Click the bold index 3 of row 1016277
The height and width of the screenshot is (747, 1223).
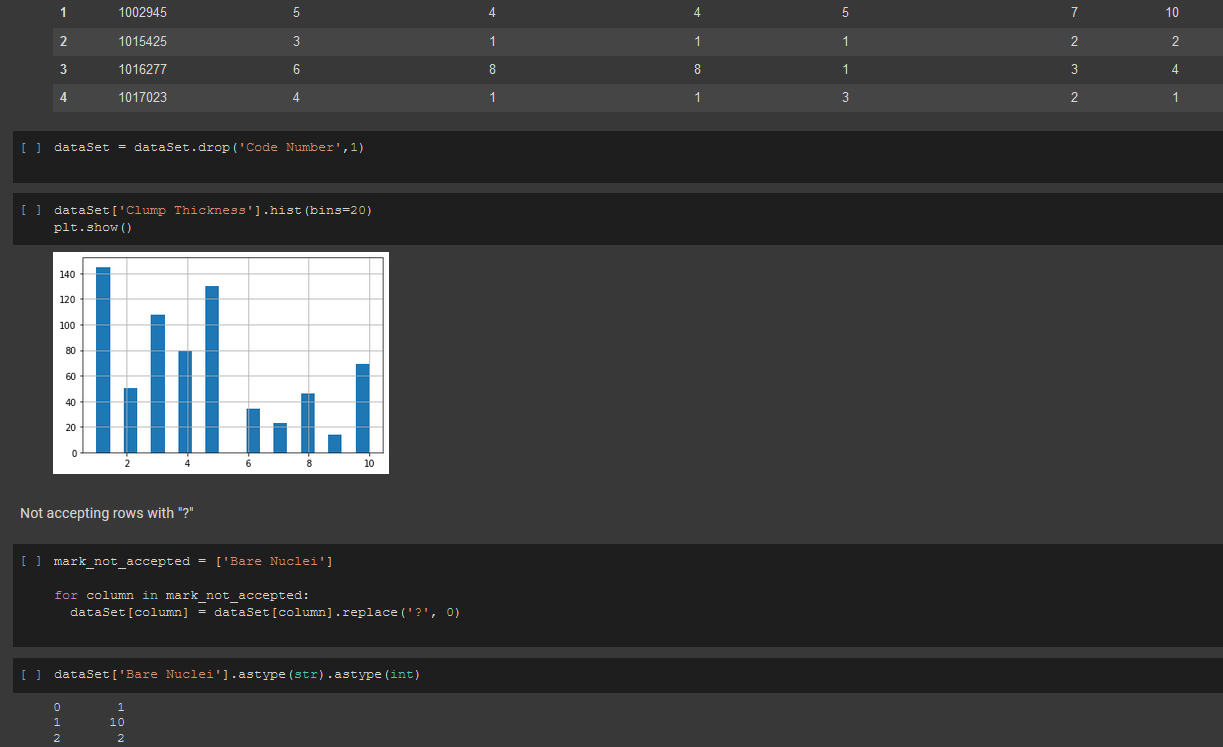[64, 69]
